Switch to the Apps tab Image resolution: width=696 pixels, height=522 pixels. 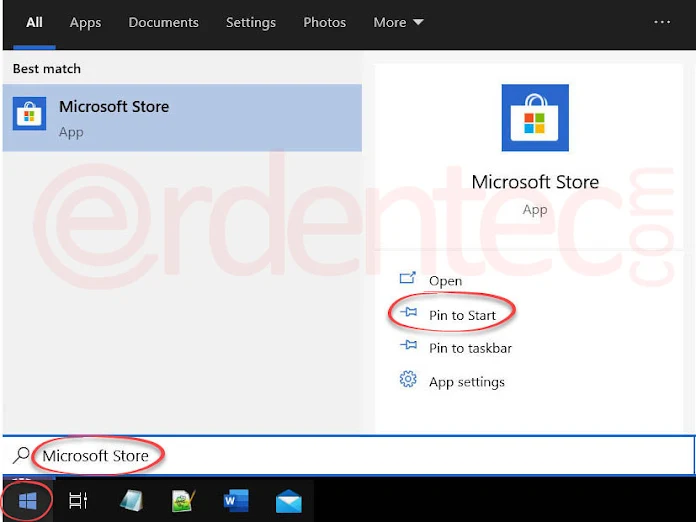pyautogui.click(x=85, y=22)
